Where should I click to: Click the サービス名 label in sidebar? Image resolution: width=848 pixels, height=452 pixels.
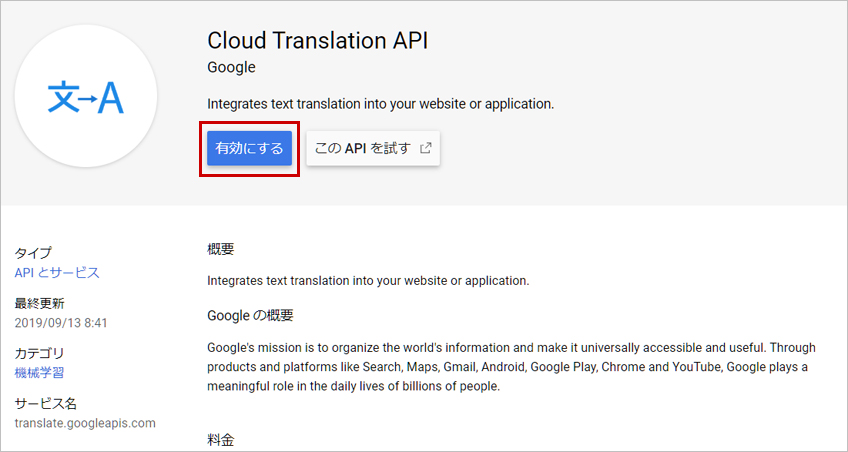point(46,403)
